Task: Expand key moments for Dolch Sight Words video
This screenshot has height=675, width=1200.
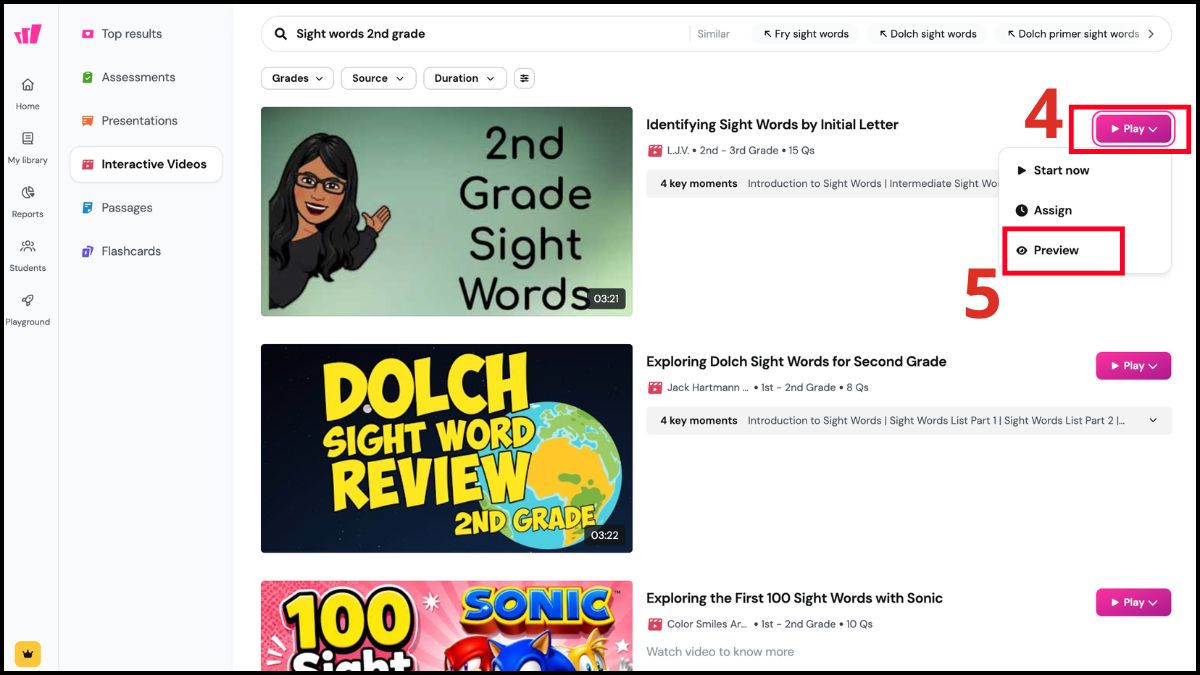Action: pyautogui.click(x=1153, y=421)
